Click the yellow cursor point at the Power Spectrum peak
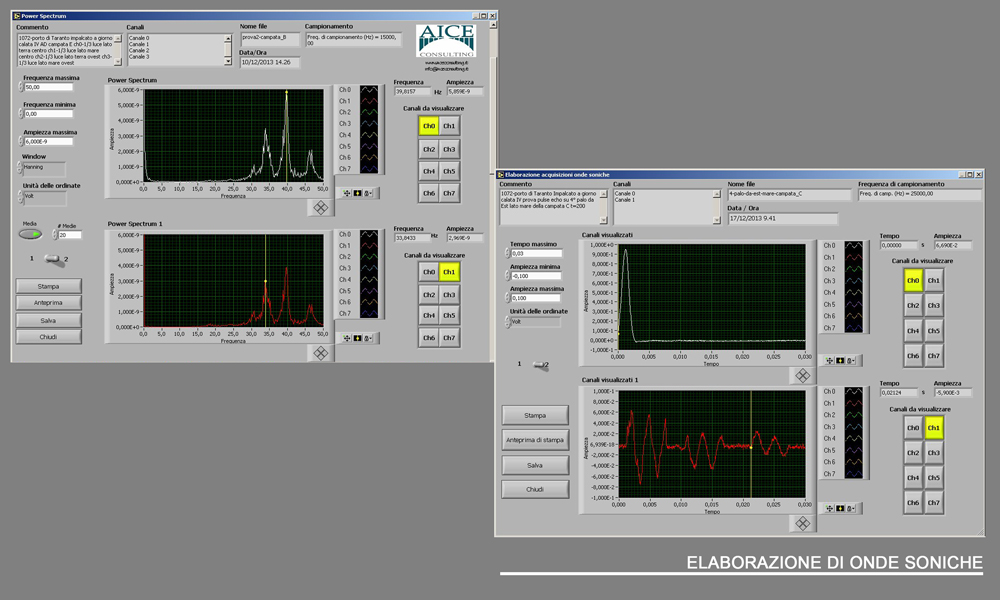 click(286, 92)
